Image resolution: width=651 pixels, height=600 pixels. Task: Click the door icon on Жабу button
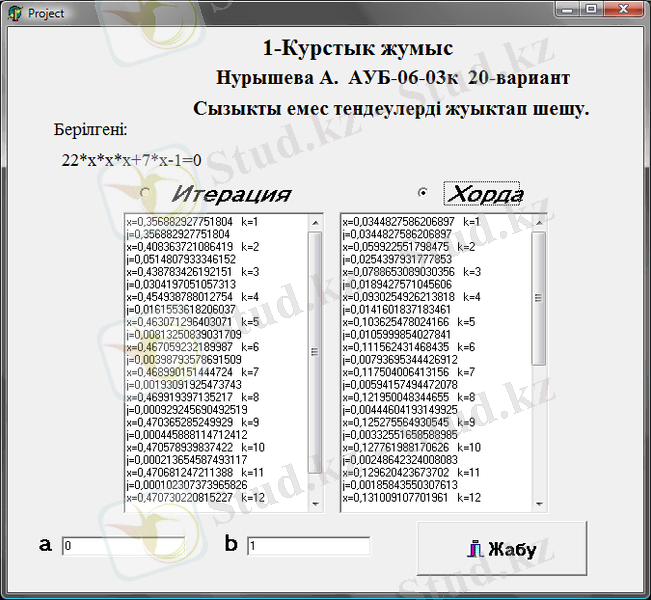coord(476,548)
